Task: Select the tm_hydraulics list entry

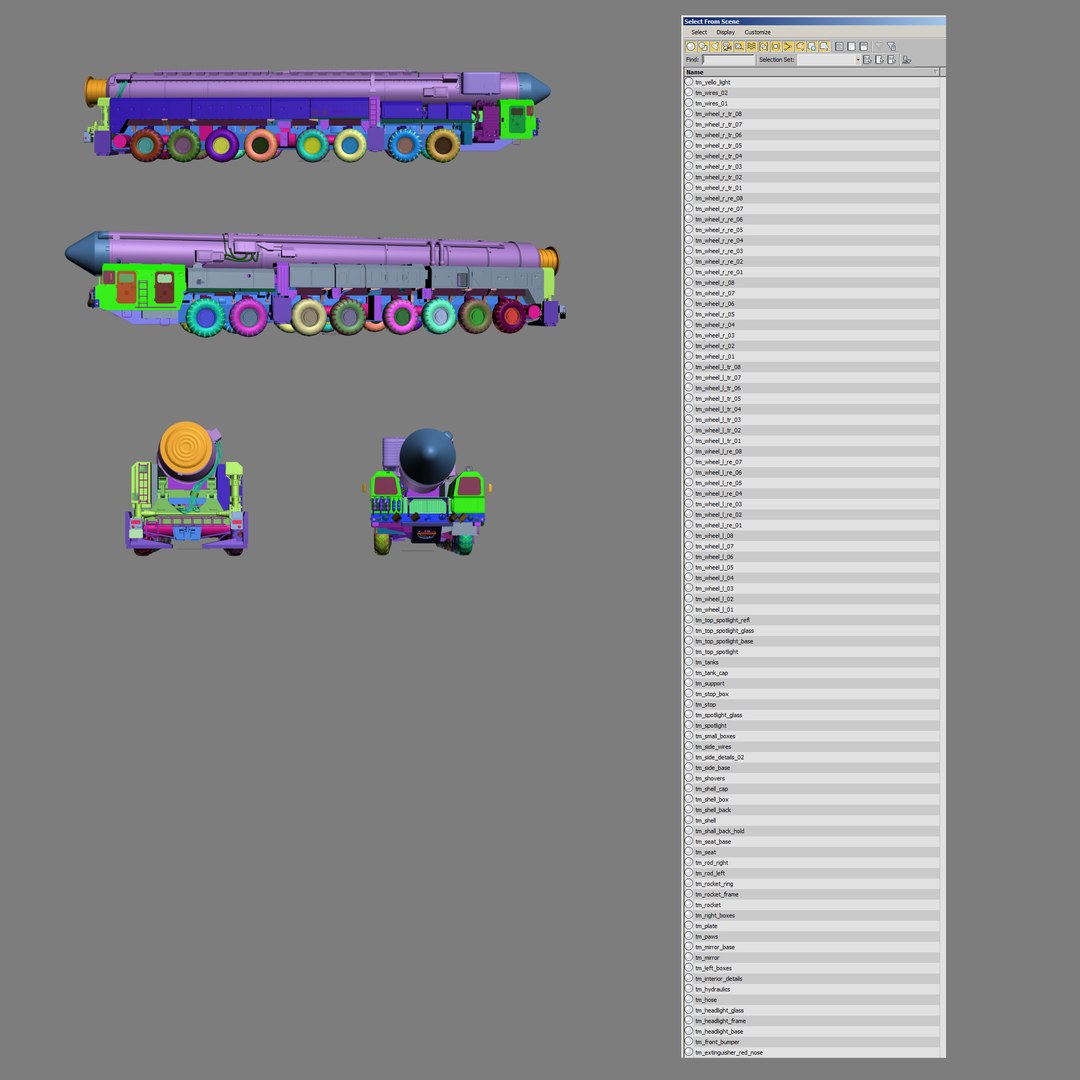Action: point(812,990)
